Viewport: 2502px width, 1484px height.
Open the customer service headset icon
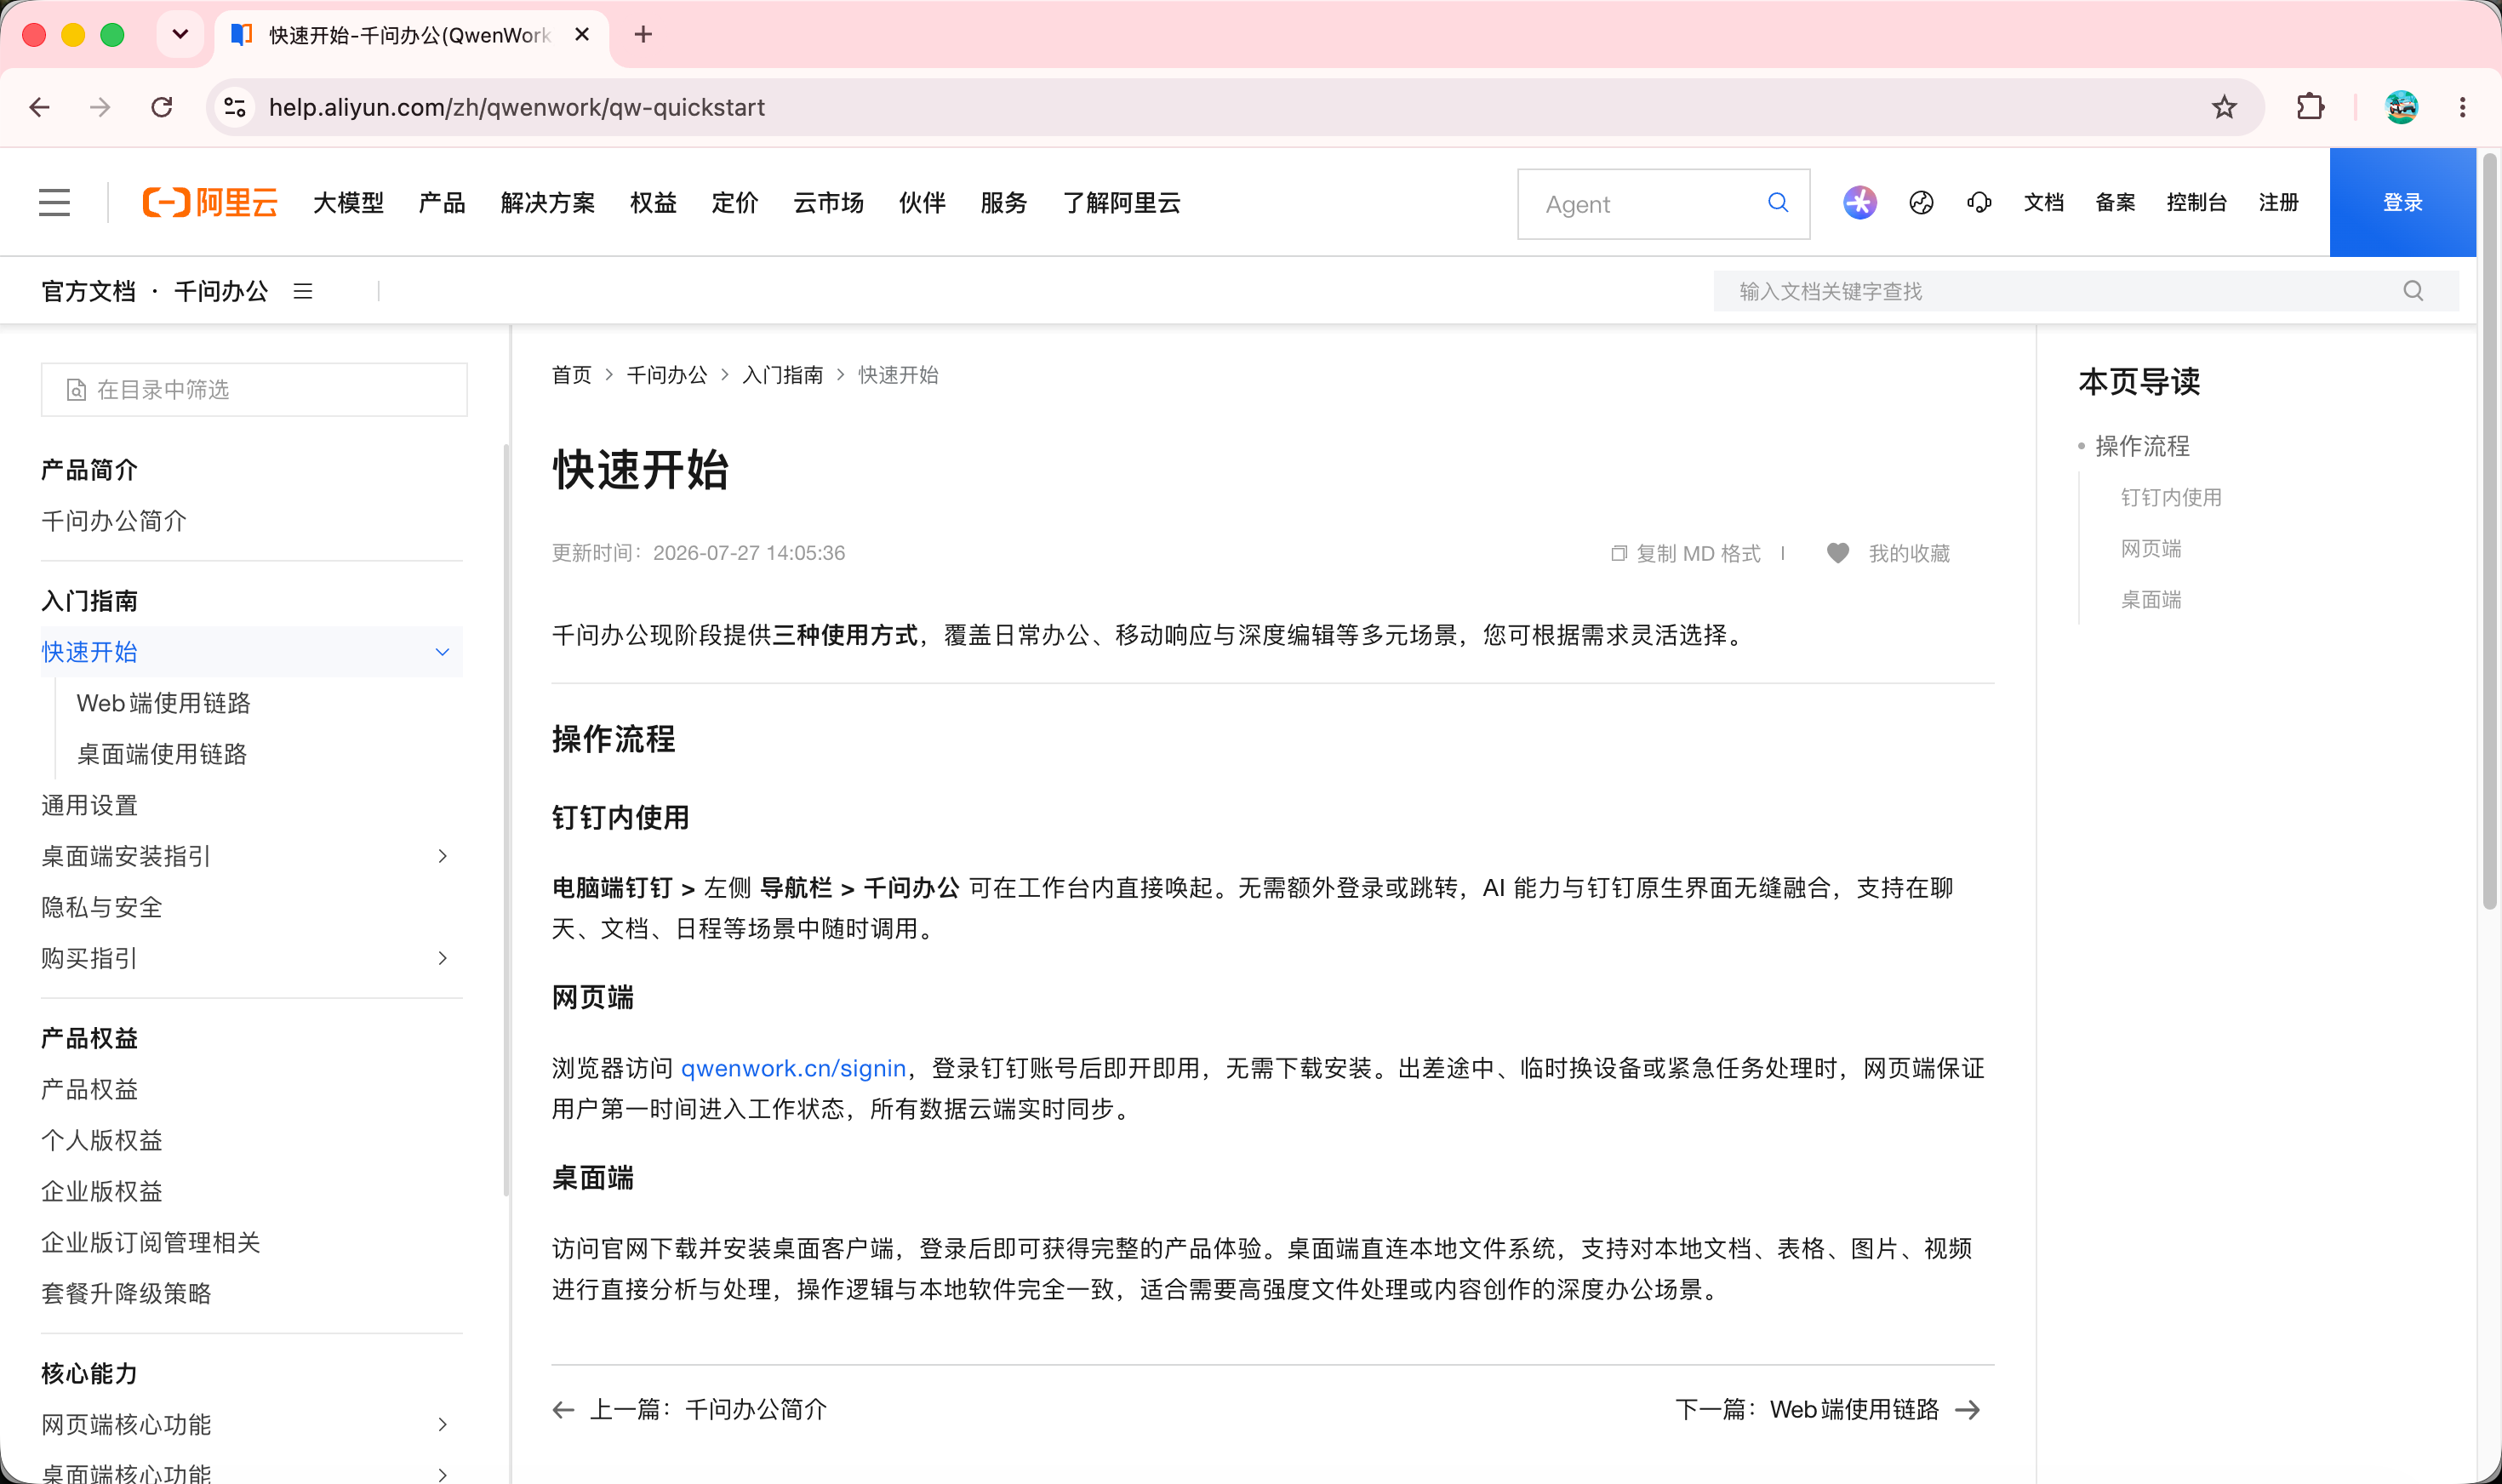(x=1979, y=203)
